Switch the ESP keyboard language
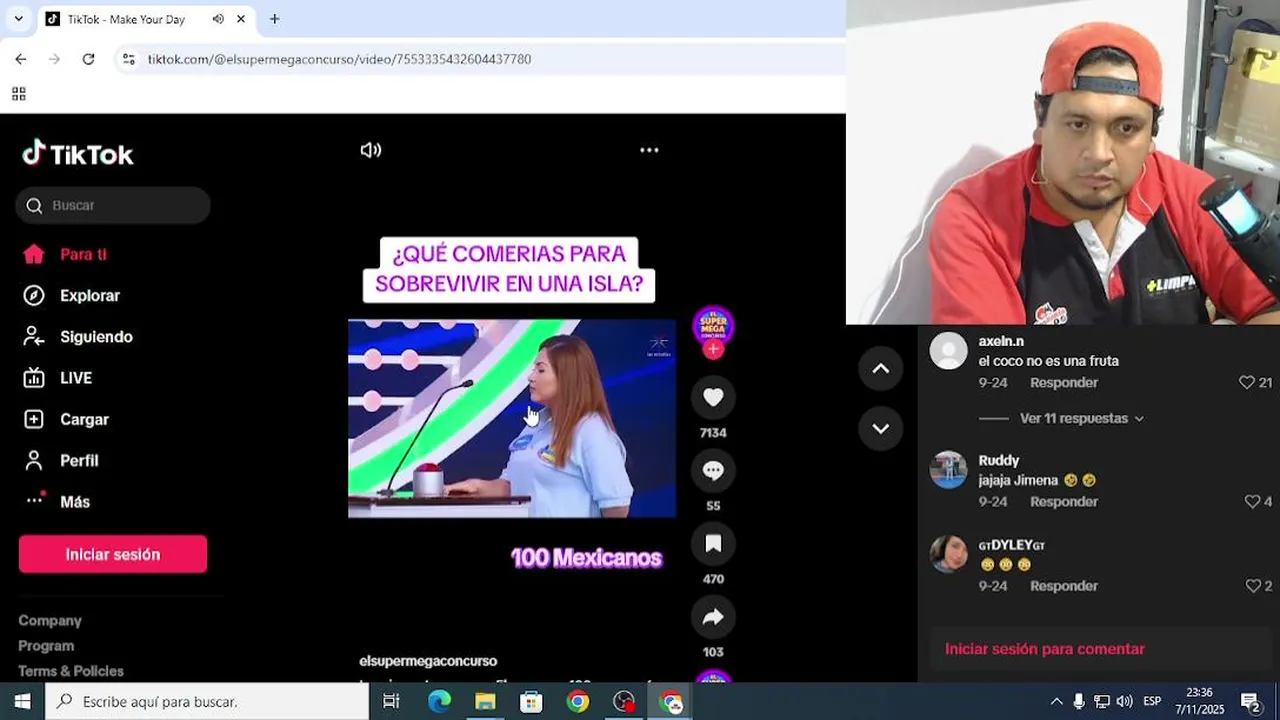The image size is (1280, 720). tap(1152, 701)
